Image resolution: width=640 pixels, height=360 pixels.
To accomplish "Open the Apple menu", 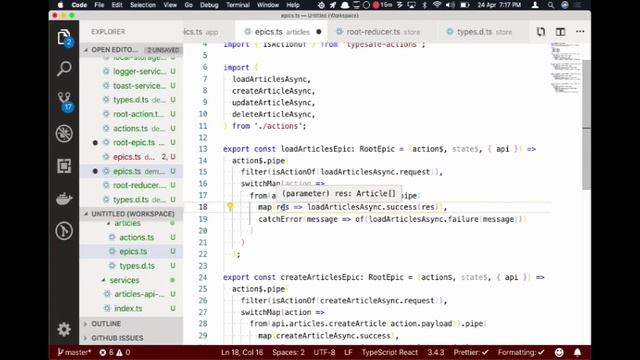I will click(60, 5).
